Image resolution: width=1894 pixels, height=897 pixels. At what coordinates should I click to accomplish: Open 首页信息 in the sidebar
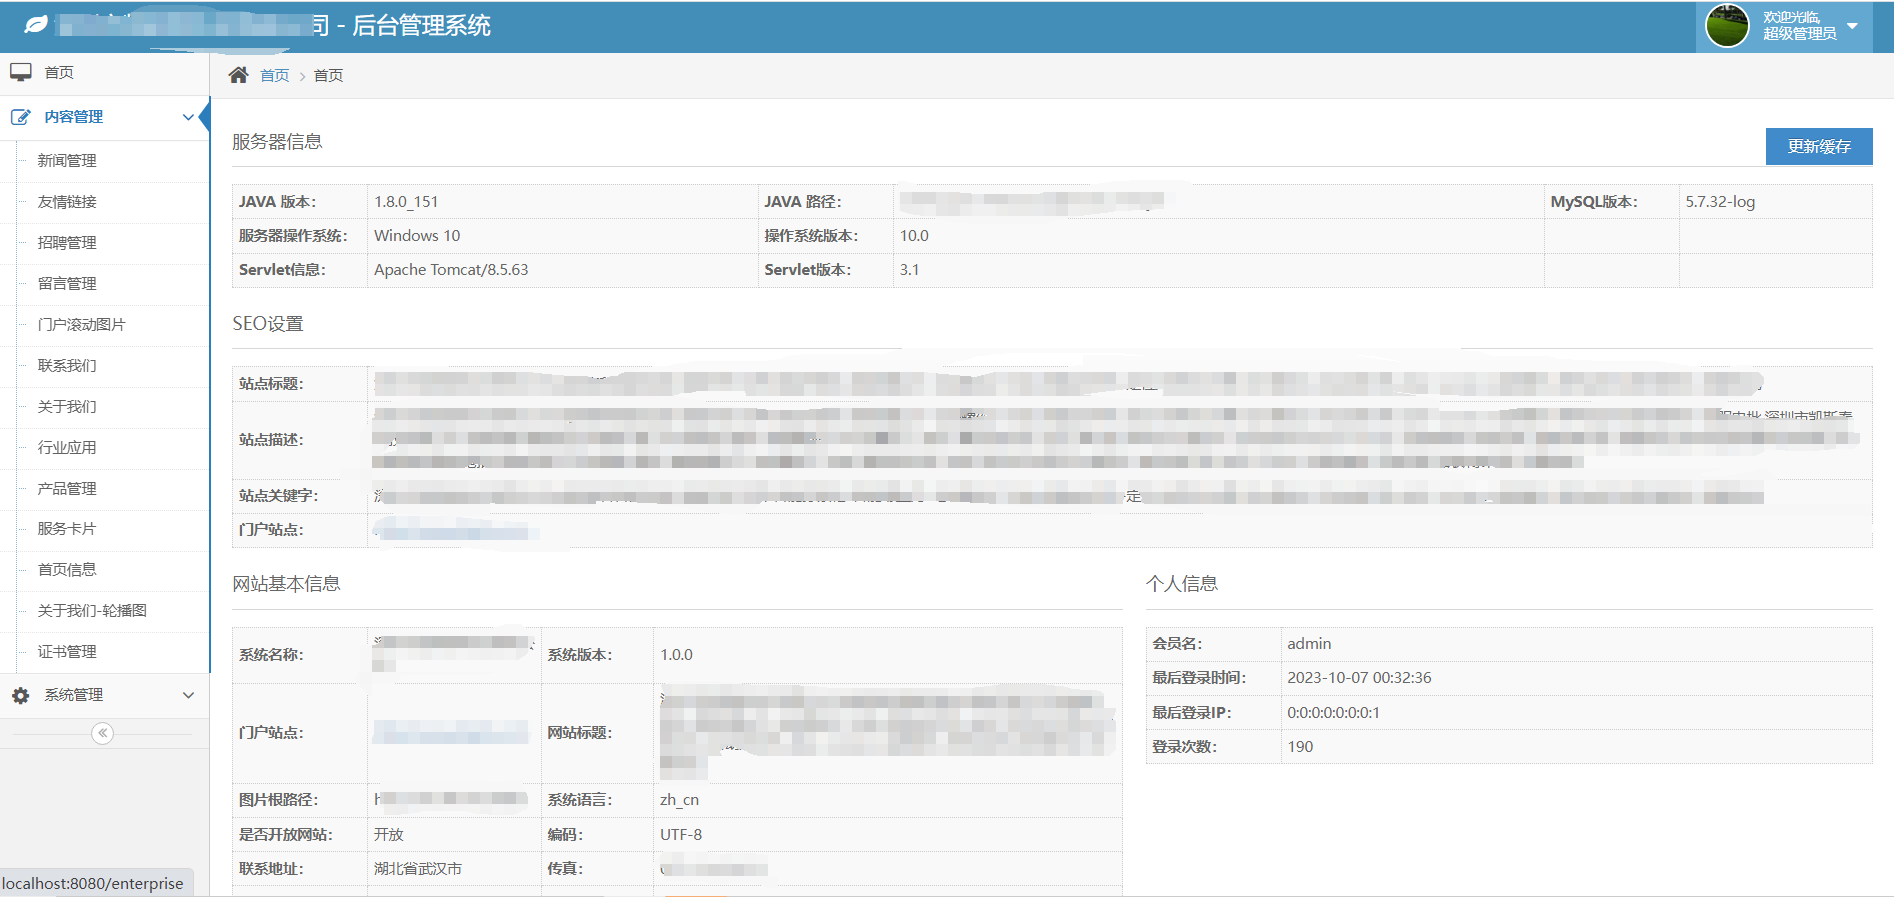point(67,569)
